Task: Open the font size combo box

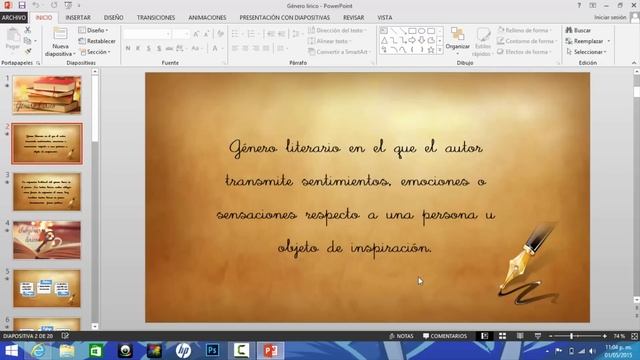Action: pos(181,34)
